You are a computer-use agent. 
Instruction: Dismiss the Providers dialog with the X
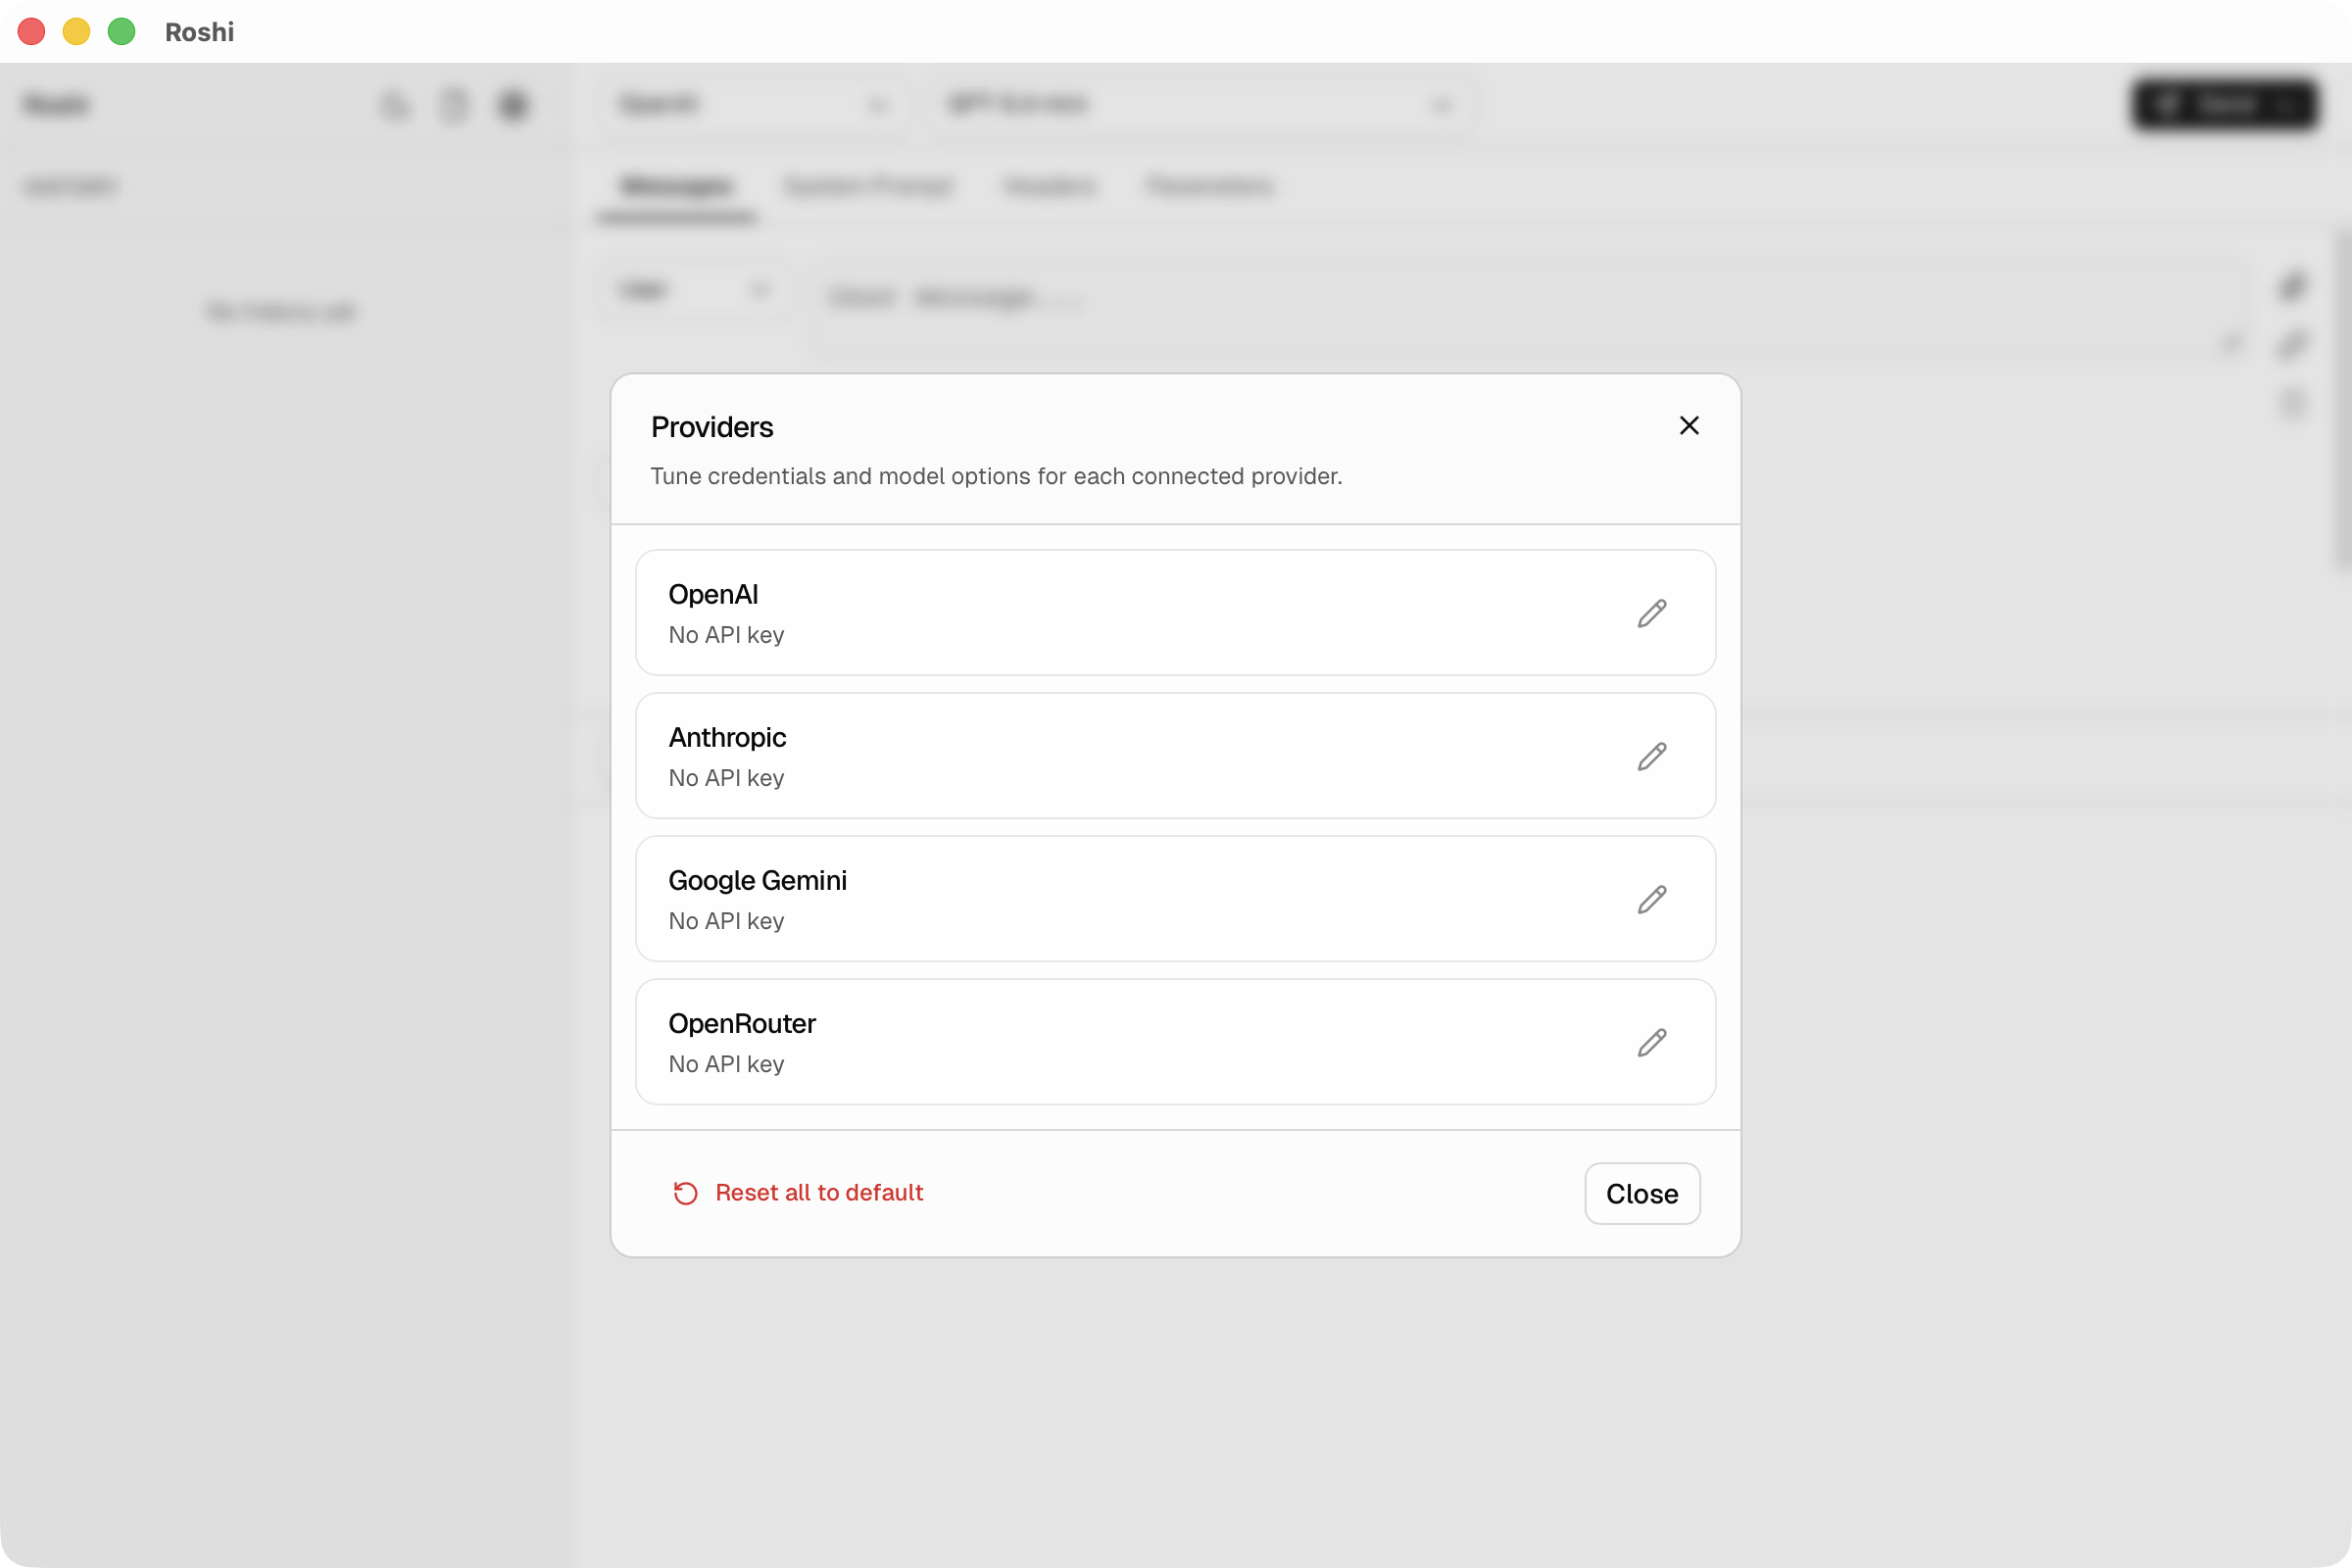(1689, 425)
